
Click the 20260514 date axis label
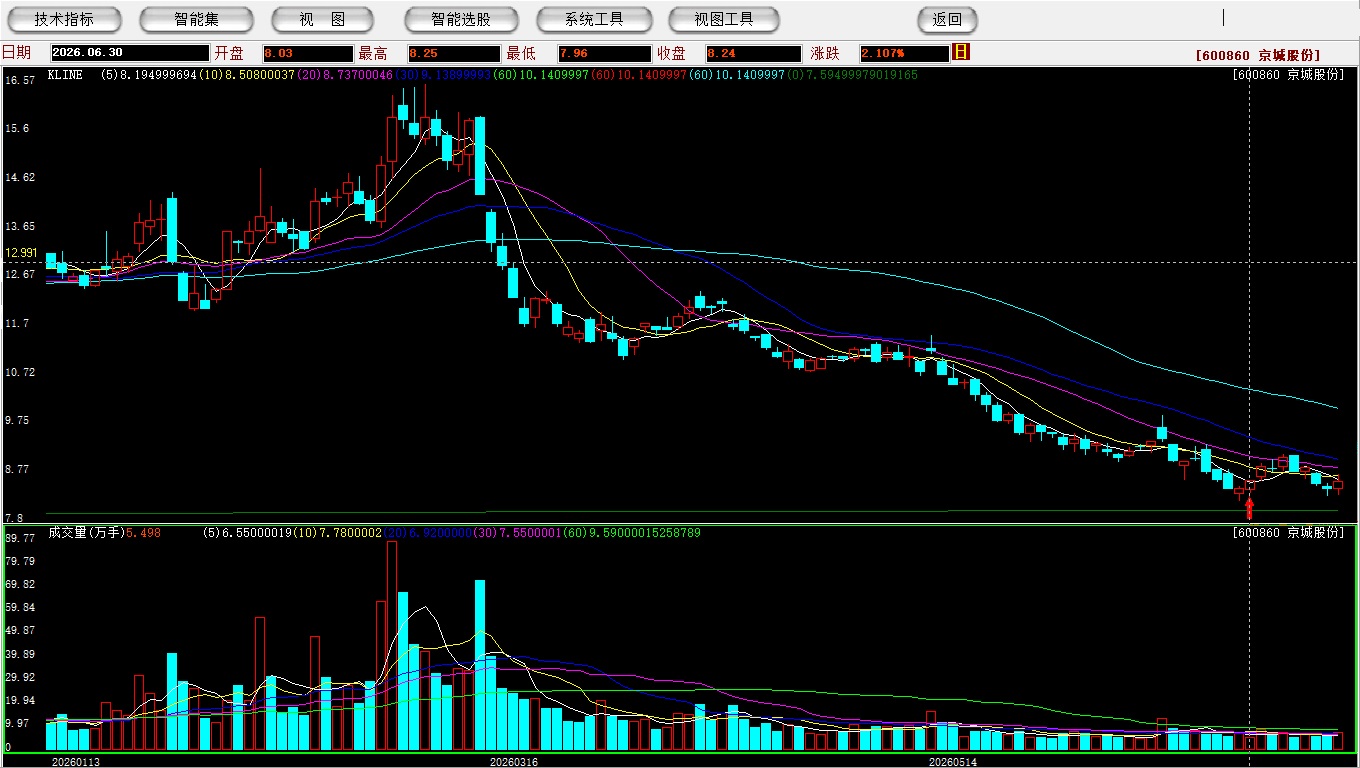[953, 762]
